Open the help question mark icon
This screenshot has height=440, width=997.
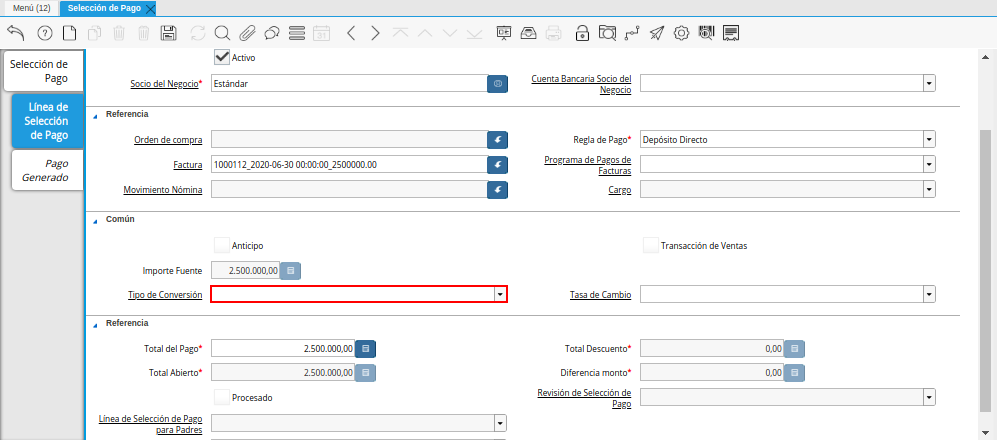(x=44, y=33)
